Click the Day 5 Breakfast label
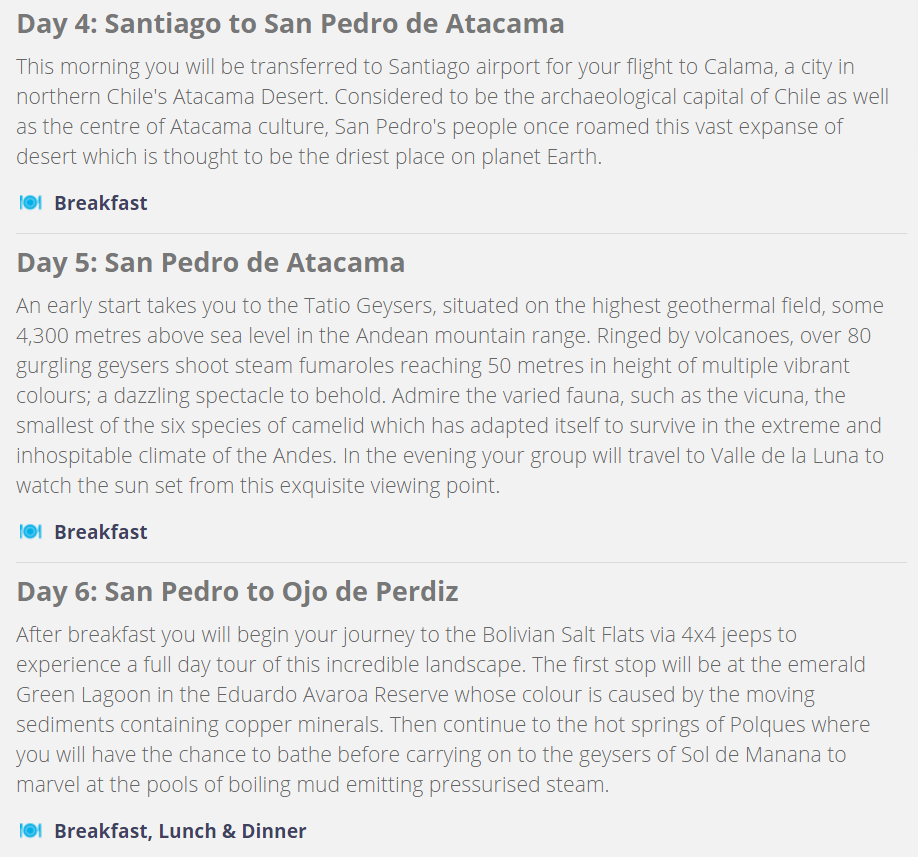The width and height of the screenshot is (918, 857). (101, 532)
